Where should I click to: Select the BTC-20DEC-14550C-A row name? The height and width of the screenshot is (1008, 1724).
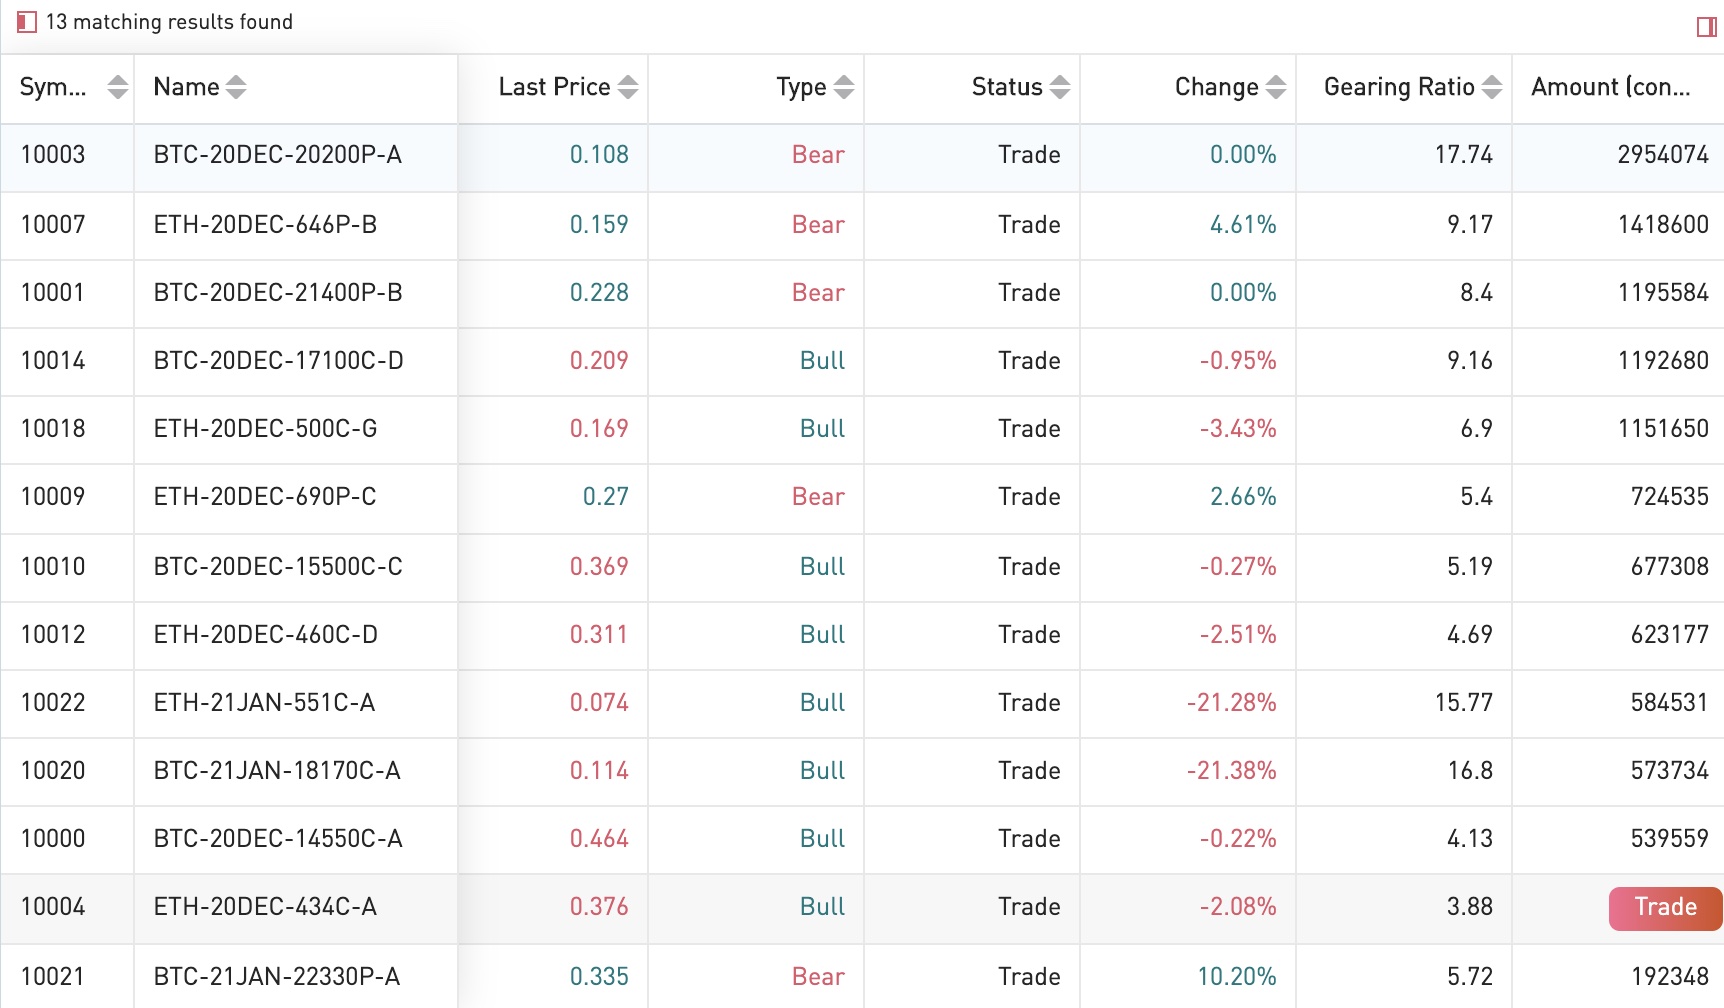click(277, 839)
